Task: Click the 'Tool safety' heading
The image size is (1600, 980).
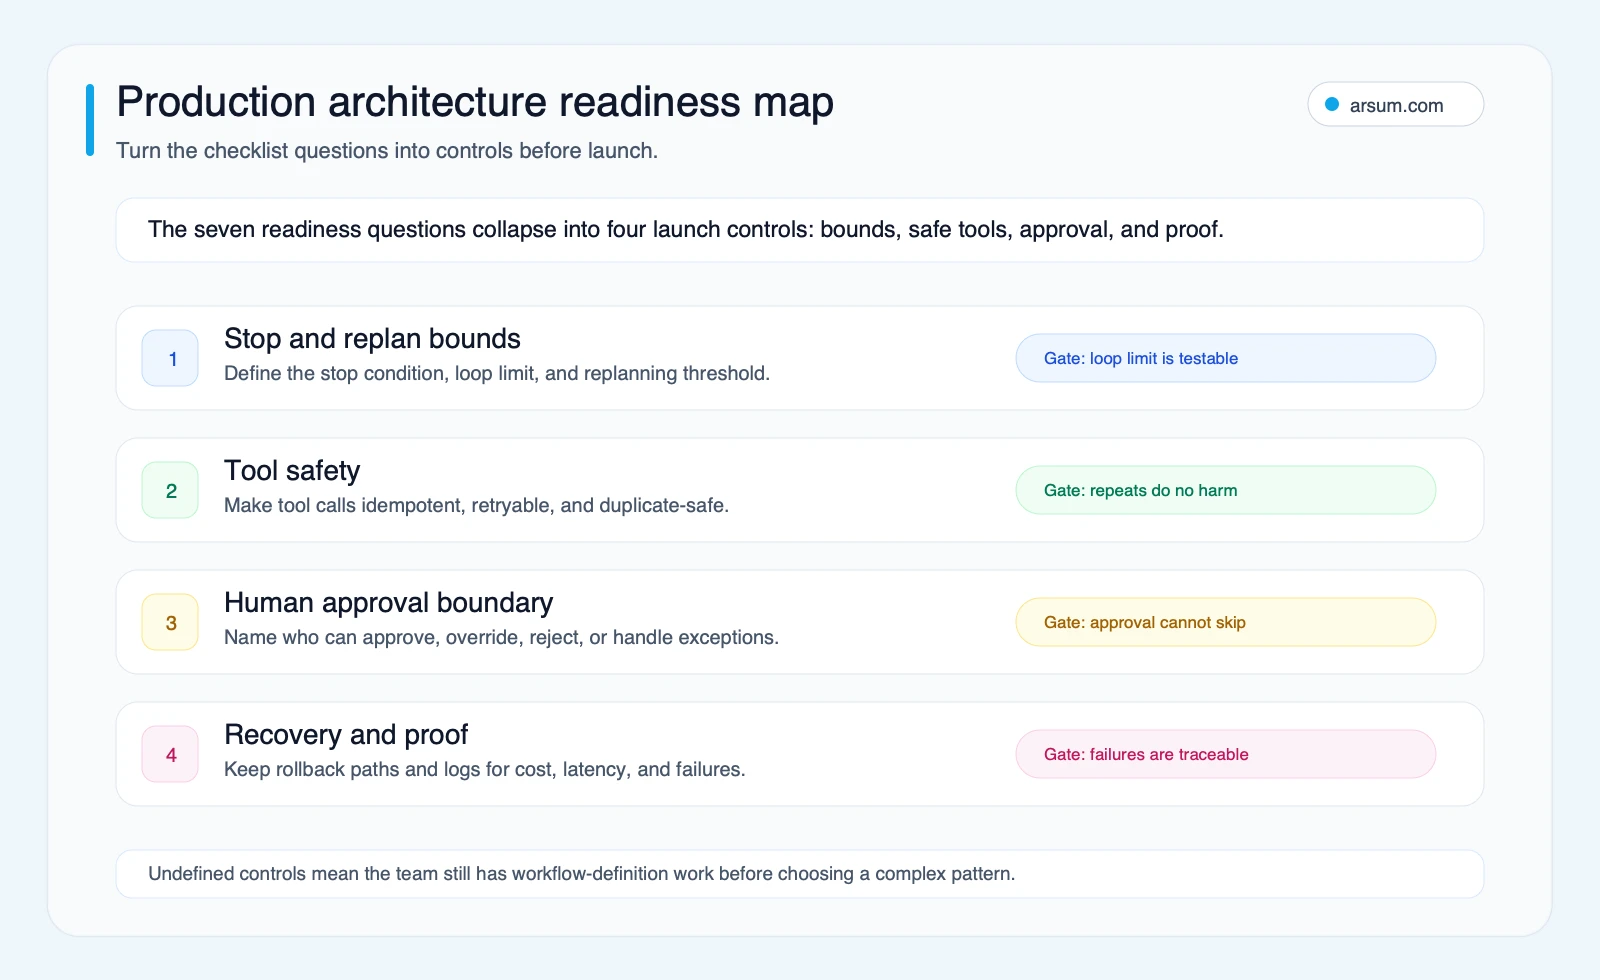Action: [x=292, y=470]
